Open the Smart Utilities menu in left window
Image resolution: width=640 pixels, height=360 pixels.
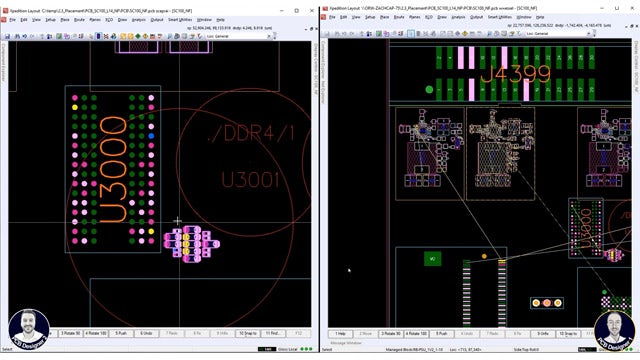click(x=180, y=20)
